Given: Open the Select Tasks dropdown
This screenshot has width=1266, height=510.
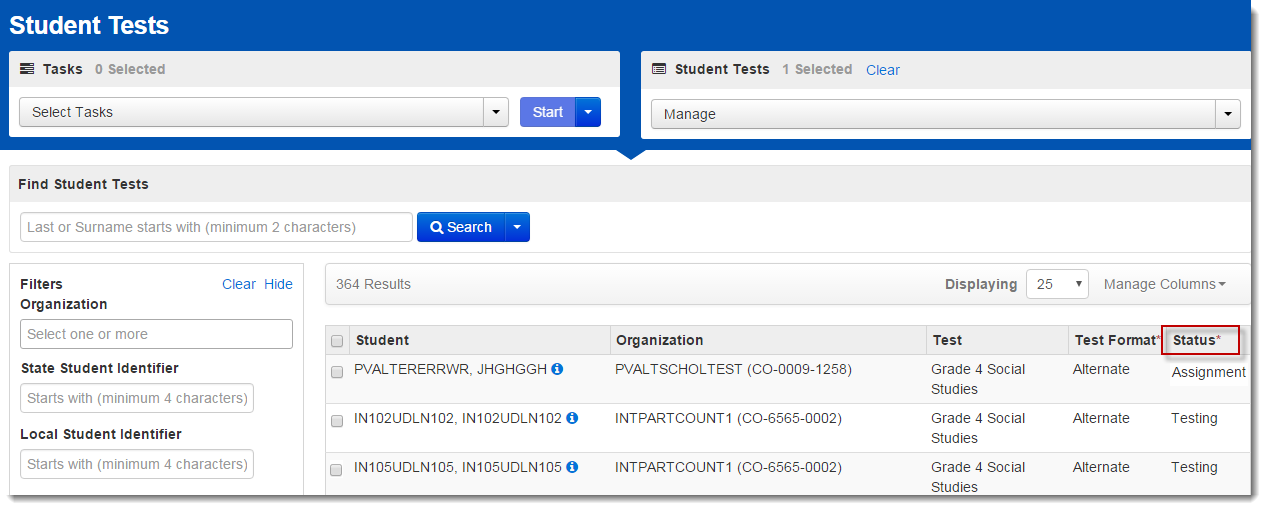Looking at the screenshot, I should coord(264,112).
